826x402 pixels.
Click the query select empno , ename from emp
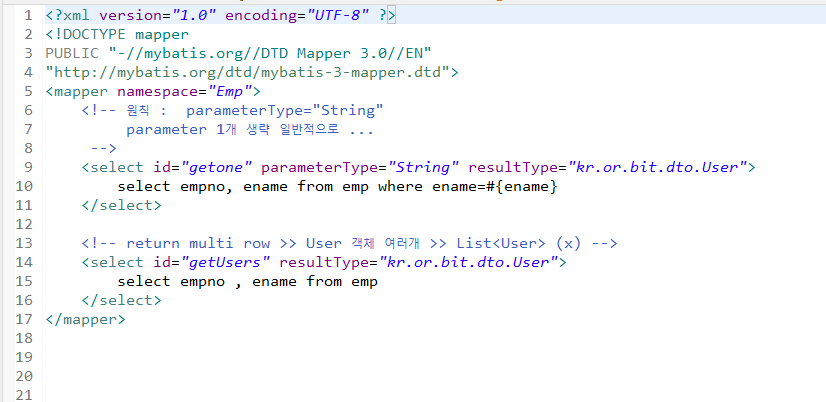(x=248, y=281)
